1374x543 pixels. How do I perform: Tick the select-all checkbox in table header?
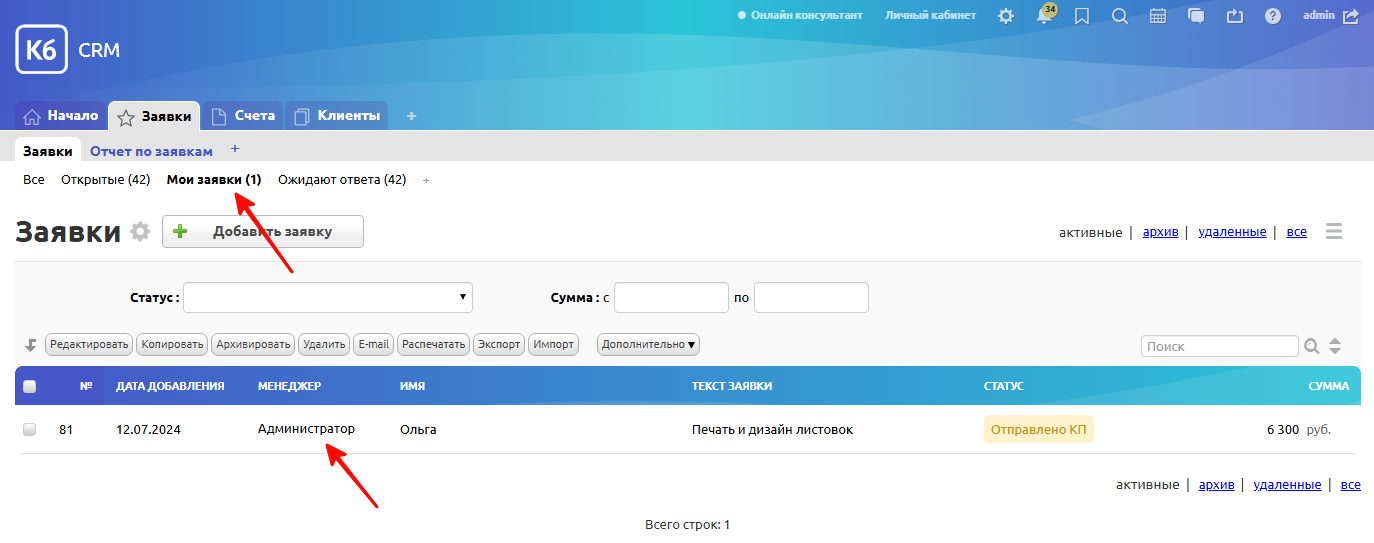29,386
